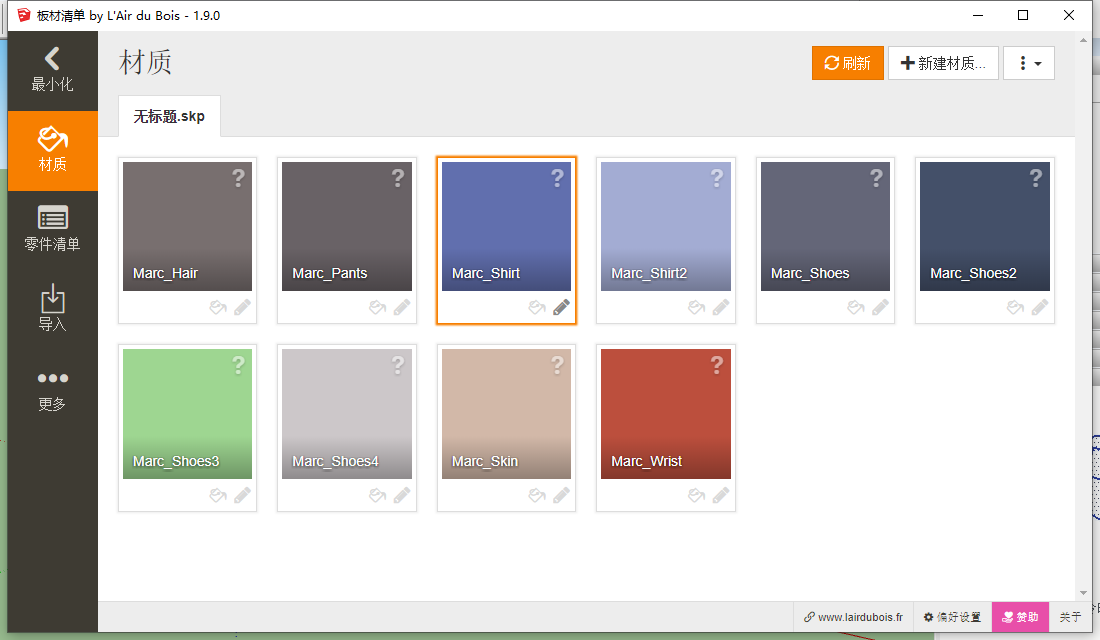Select the 无标题.skp tab
Screen dimensions: 1100x640
coord(169,116)
